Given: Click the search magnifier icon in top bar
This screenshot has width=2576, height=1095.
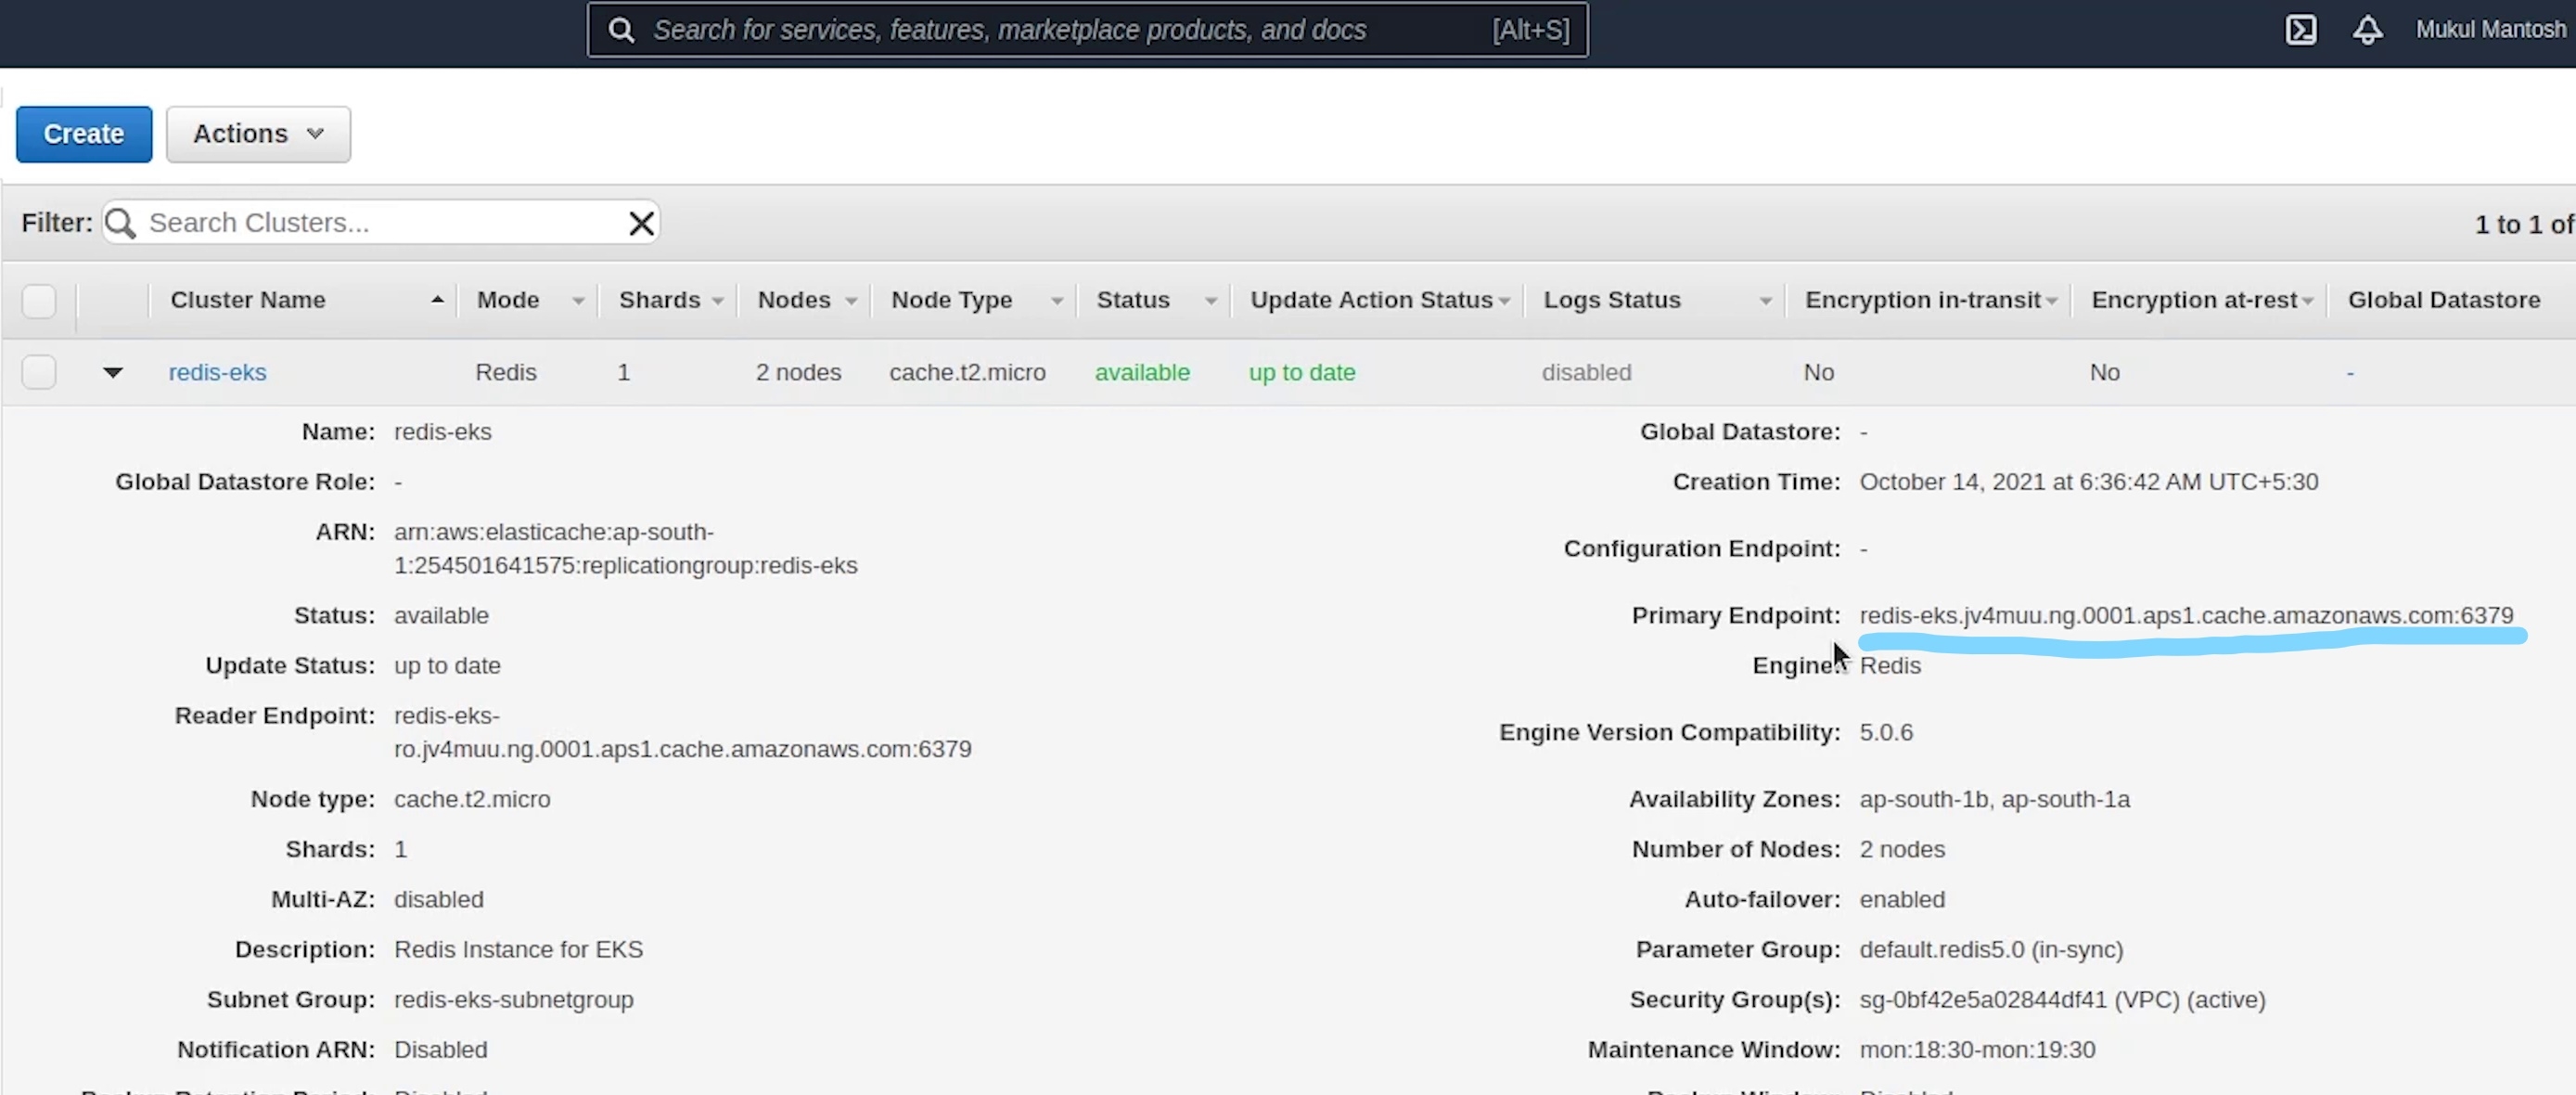Looking at the screenshot, I should [621, 30].
